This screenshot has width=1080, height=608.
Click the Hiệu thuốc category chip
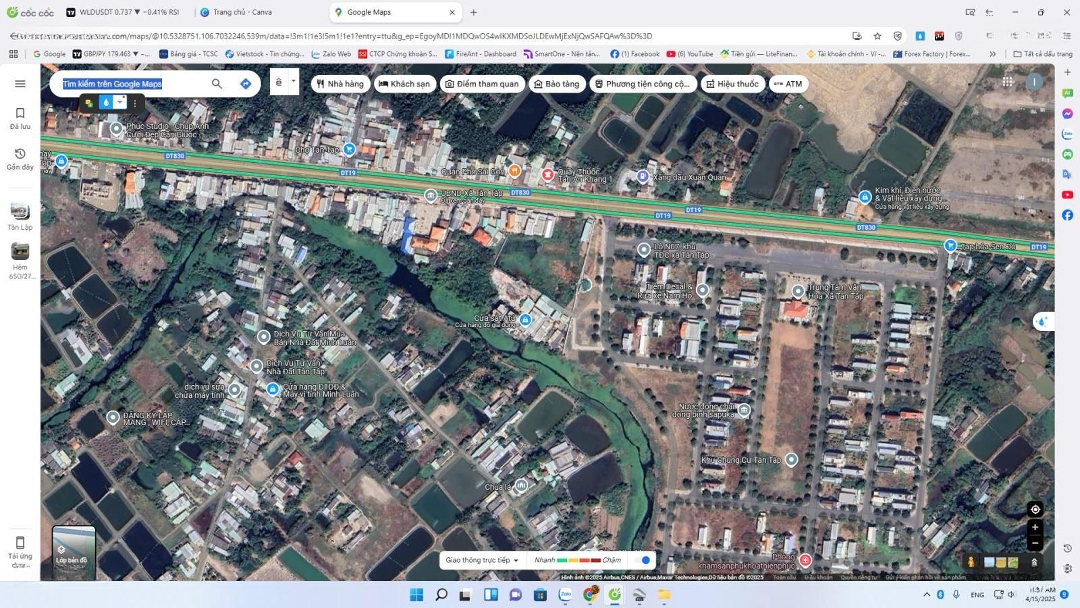[733, 84]
